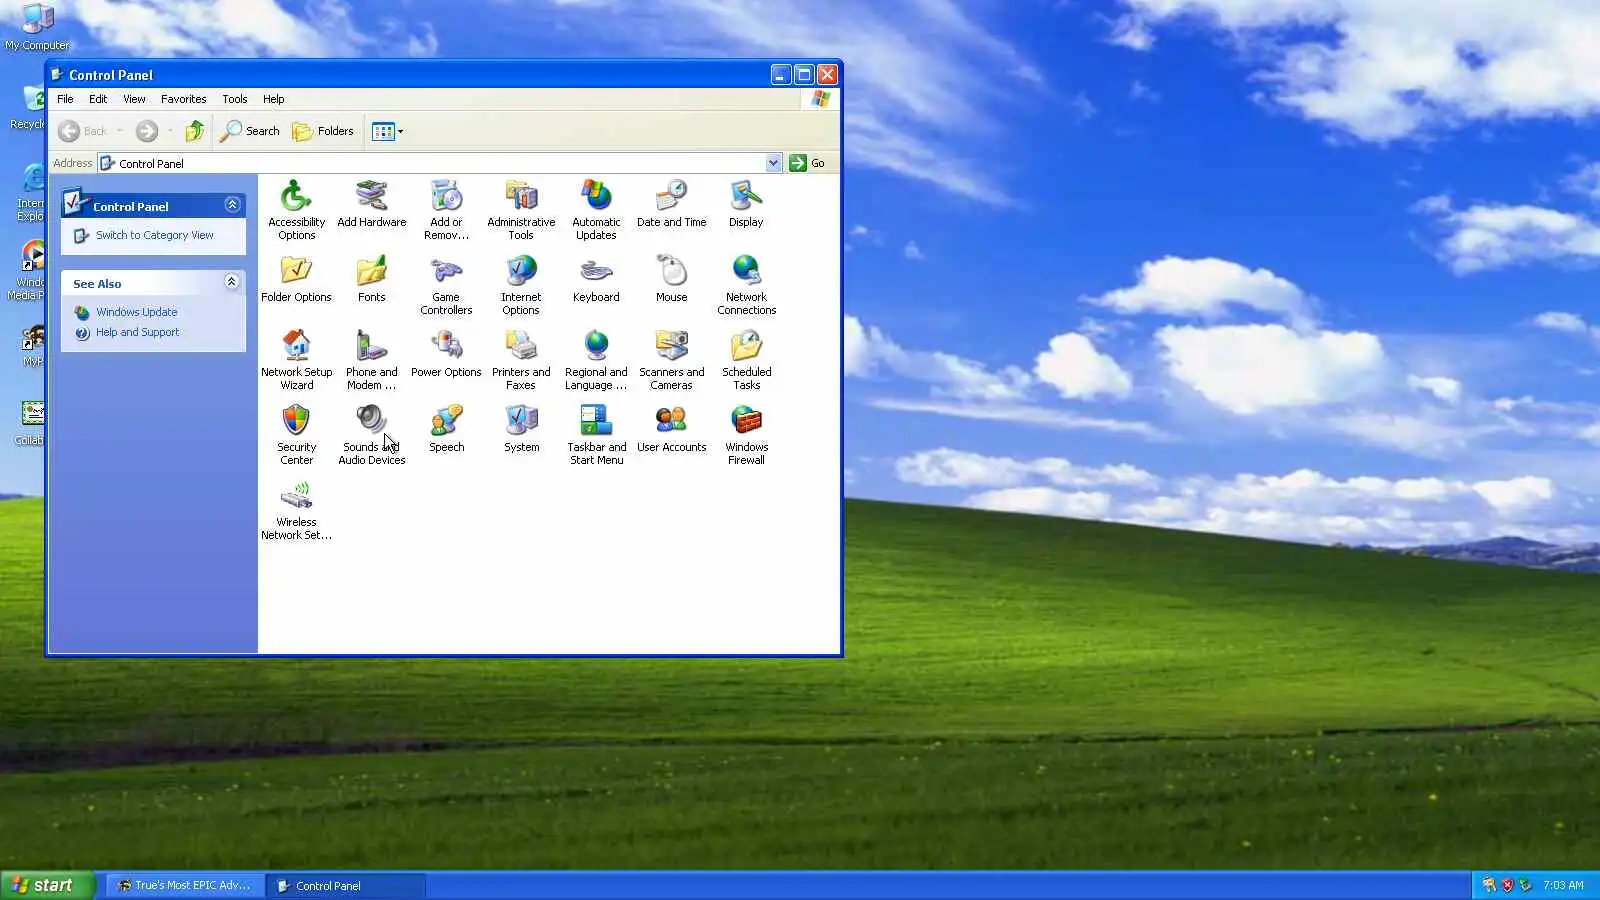Click the Back toolbar button
1600x900 pixels.
pos(83,131)
